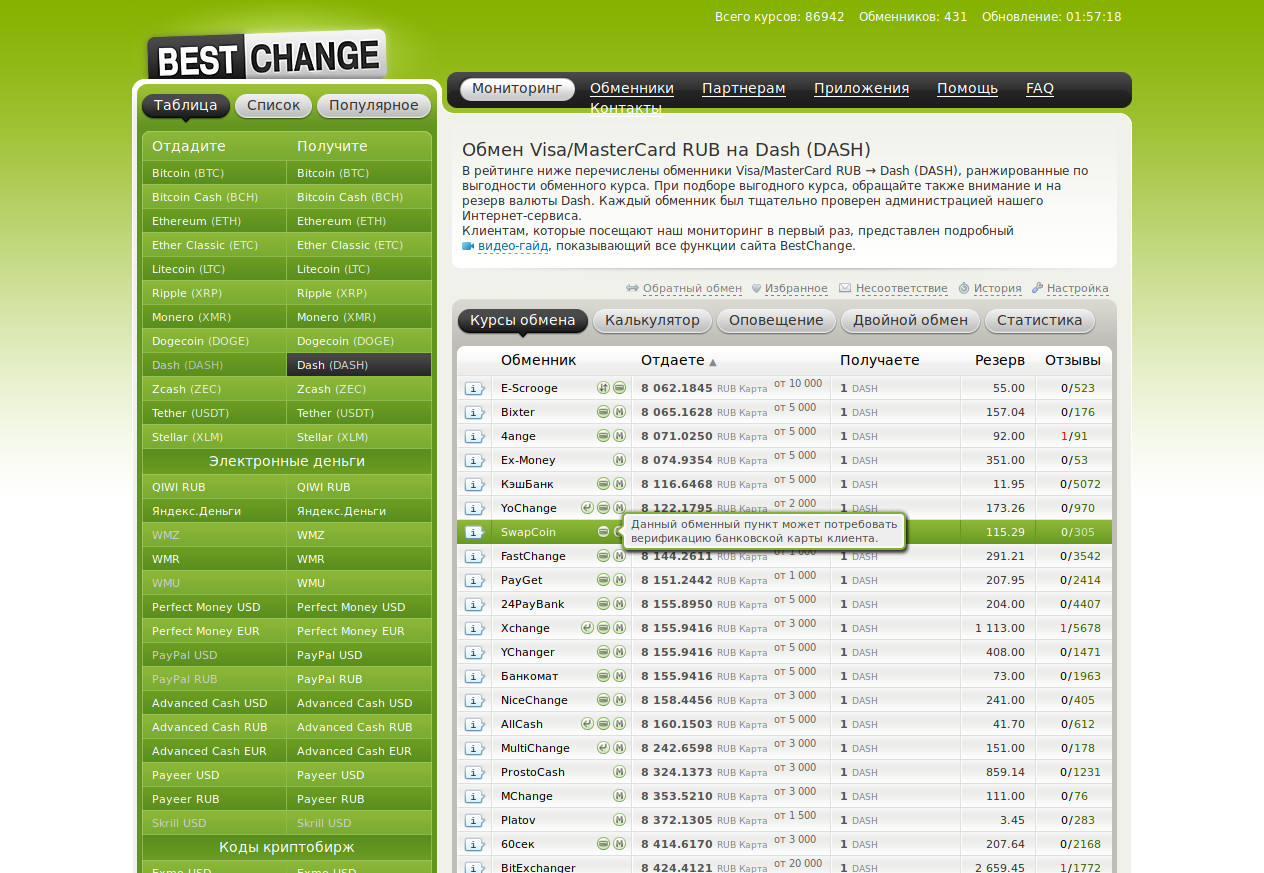This screenshot has width=1264, height=873.
Task: Open info icon for Bixter row
Action: point(475,412)
